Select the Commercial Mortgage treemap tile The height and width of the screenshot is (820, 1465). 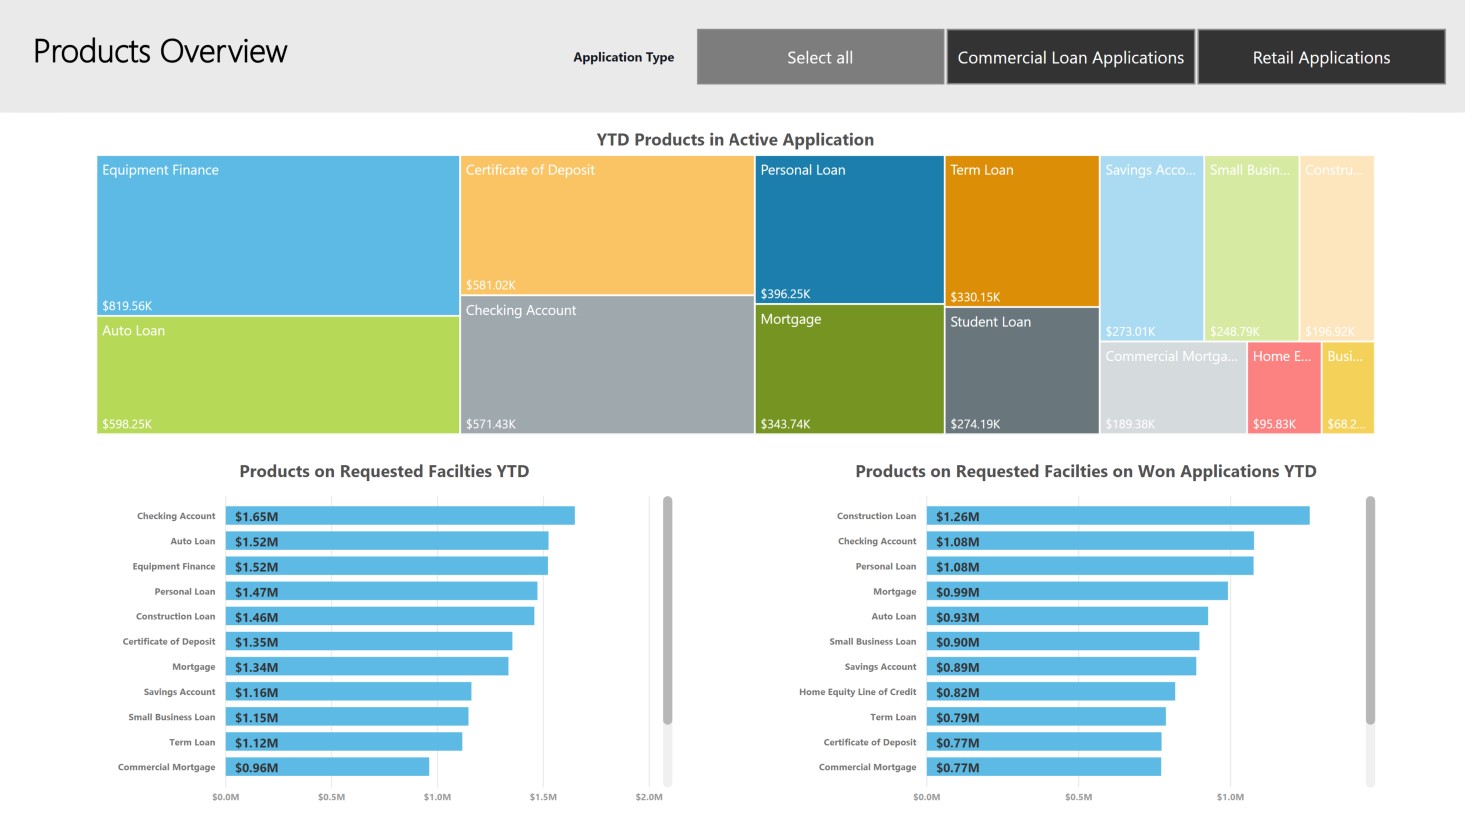coord(1173,388)
